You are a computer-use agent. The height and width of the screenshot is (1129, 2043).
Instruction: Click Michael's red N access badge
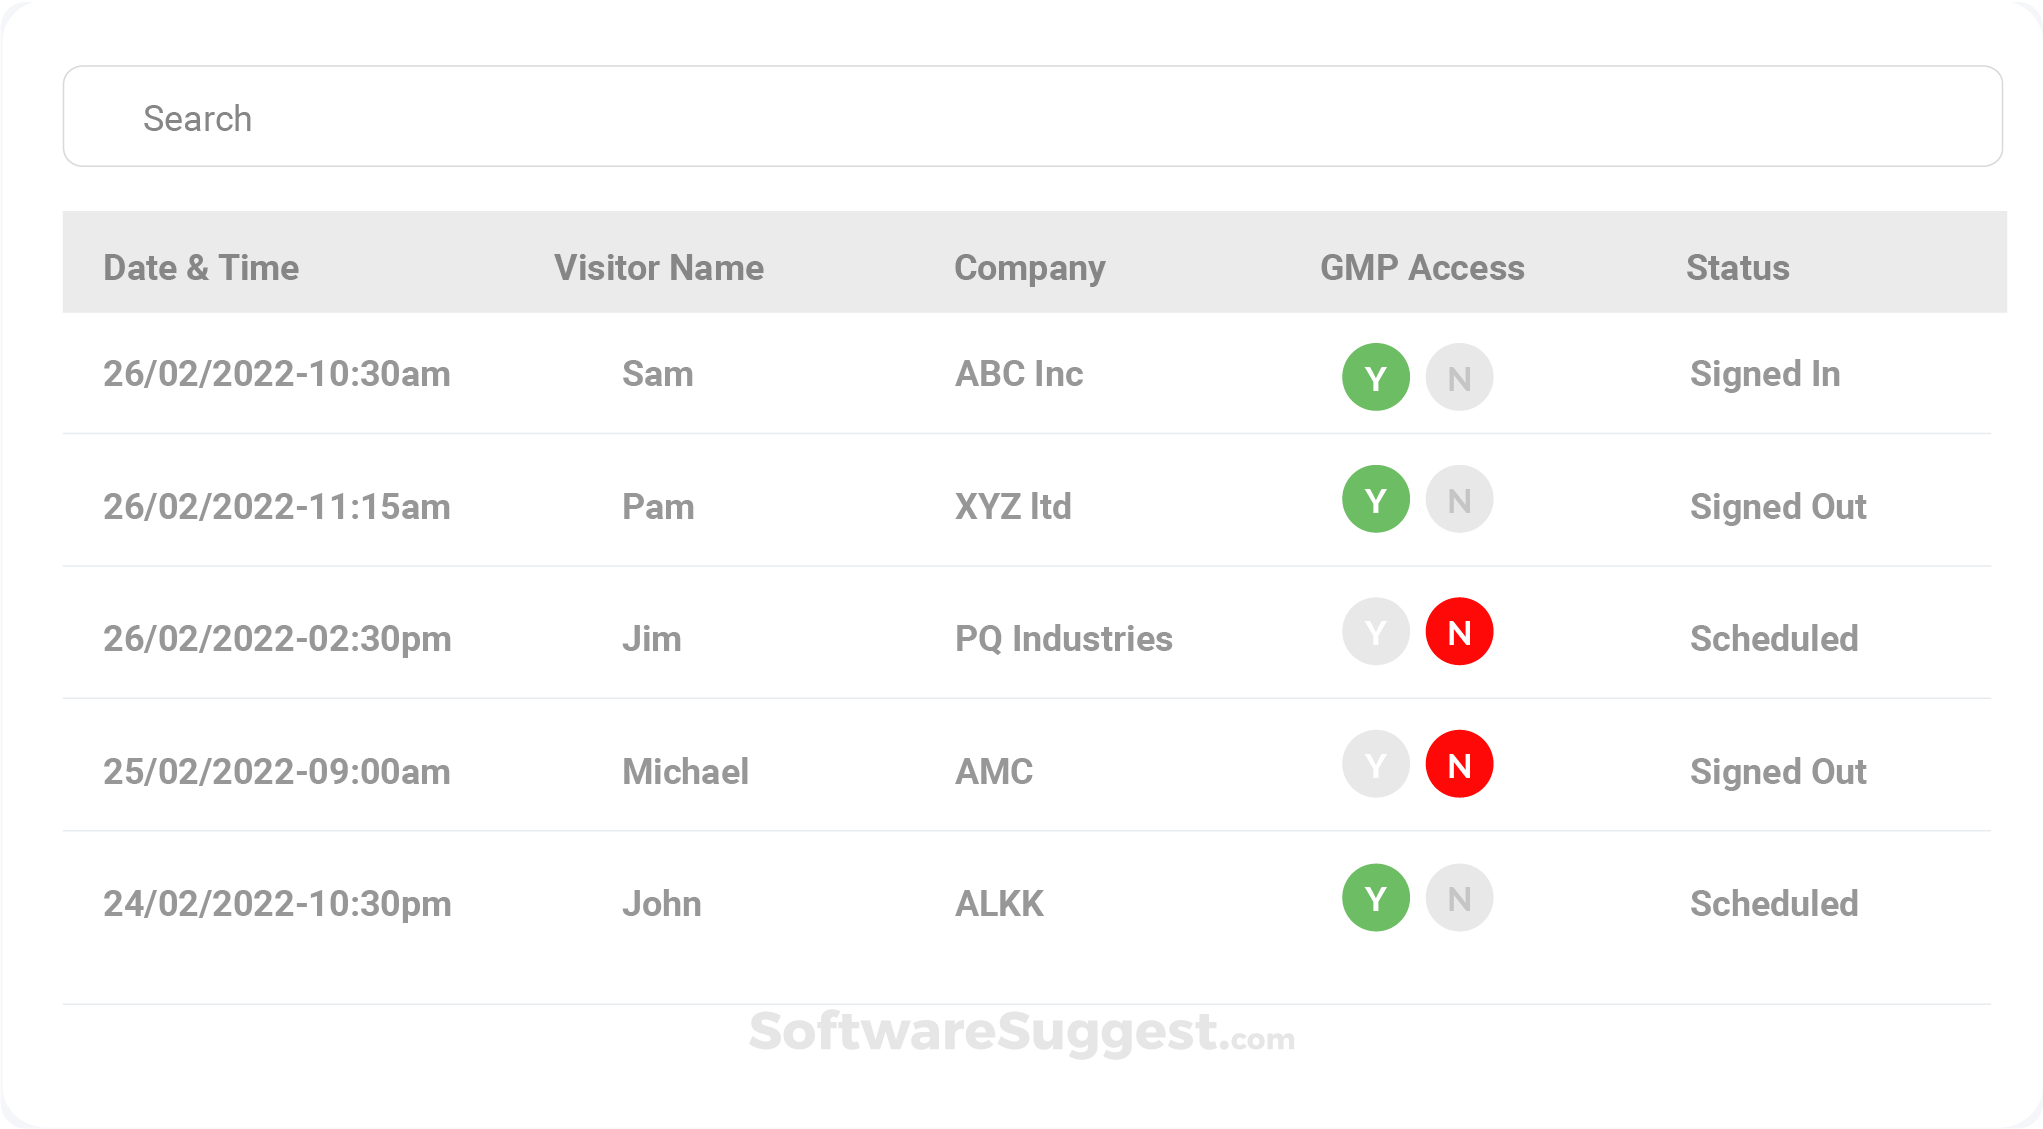coord(1459,764)
